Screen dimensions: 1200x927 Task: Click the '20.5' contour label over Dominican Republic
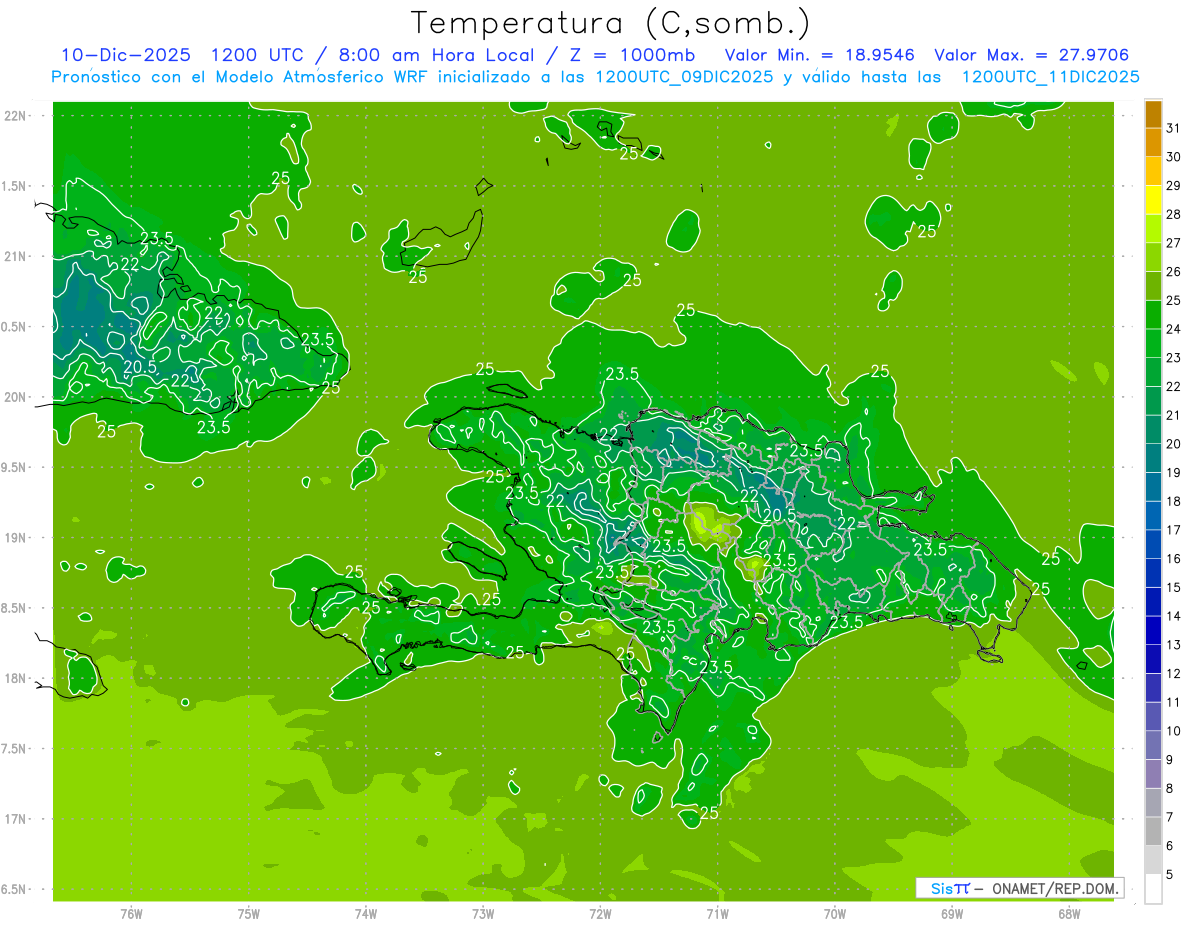779,515
